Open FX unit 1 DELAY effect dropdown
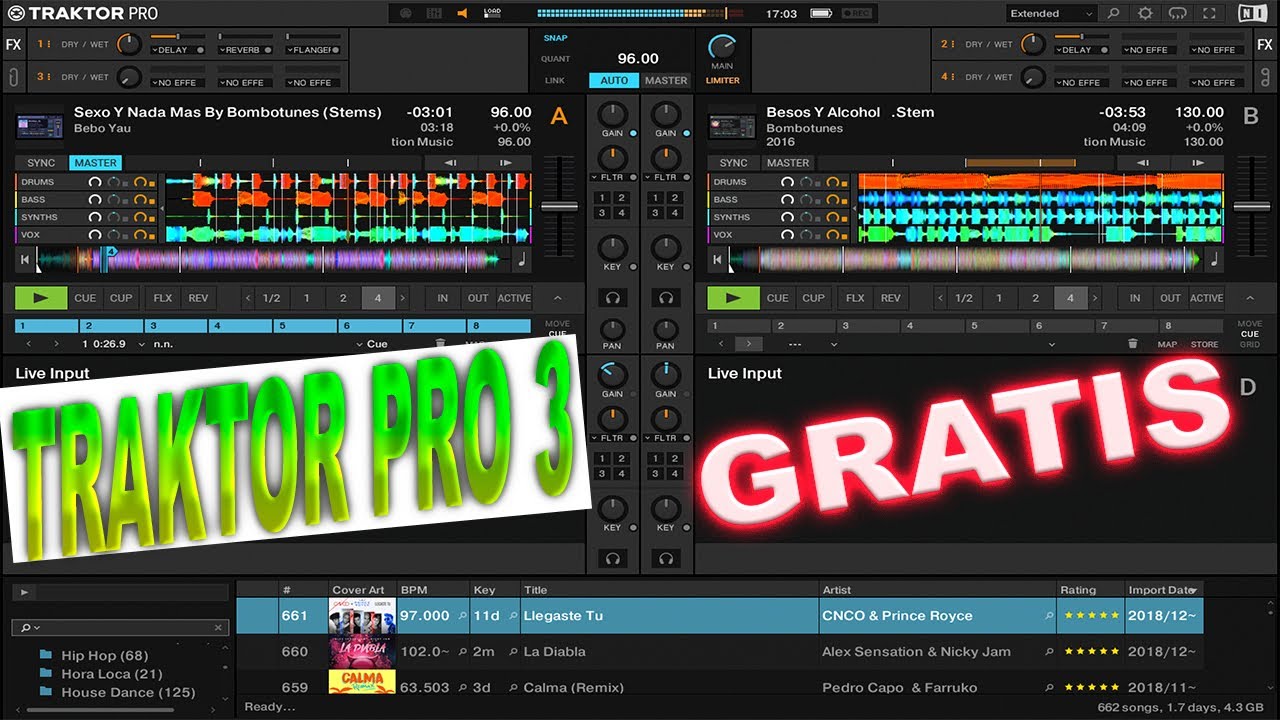This screenshot has width=1280, height=720. pos(177,49)
